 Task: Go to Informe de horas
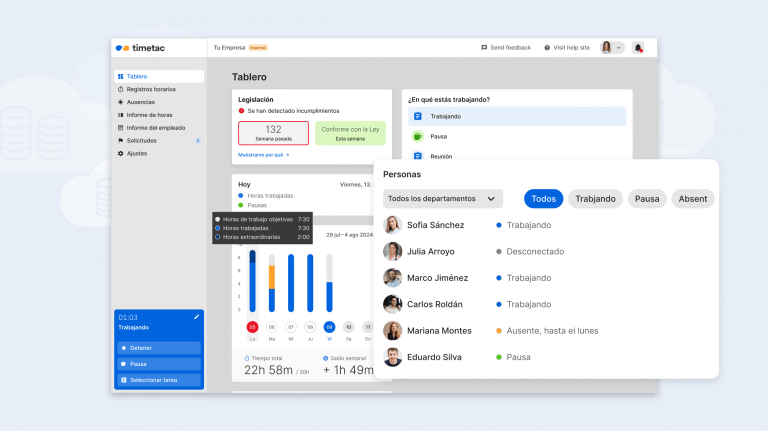click(148, 115)
